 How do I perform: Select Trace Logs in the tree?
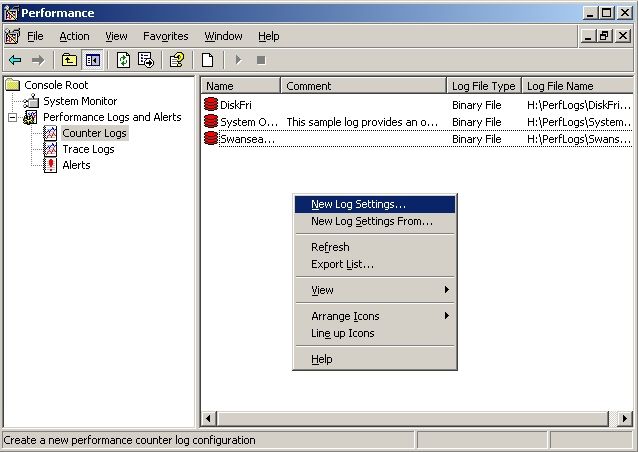point(88,149)
